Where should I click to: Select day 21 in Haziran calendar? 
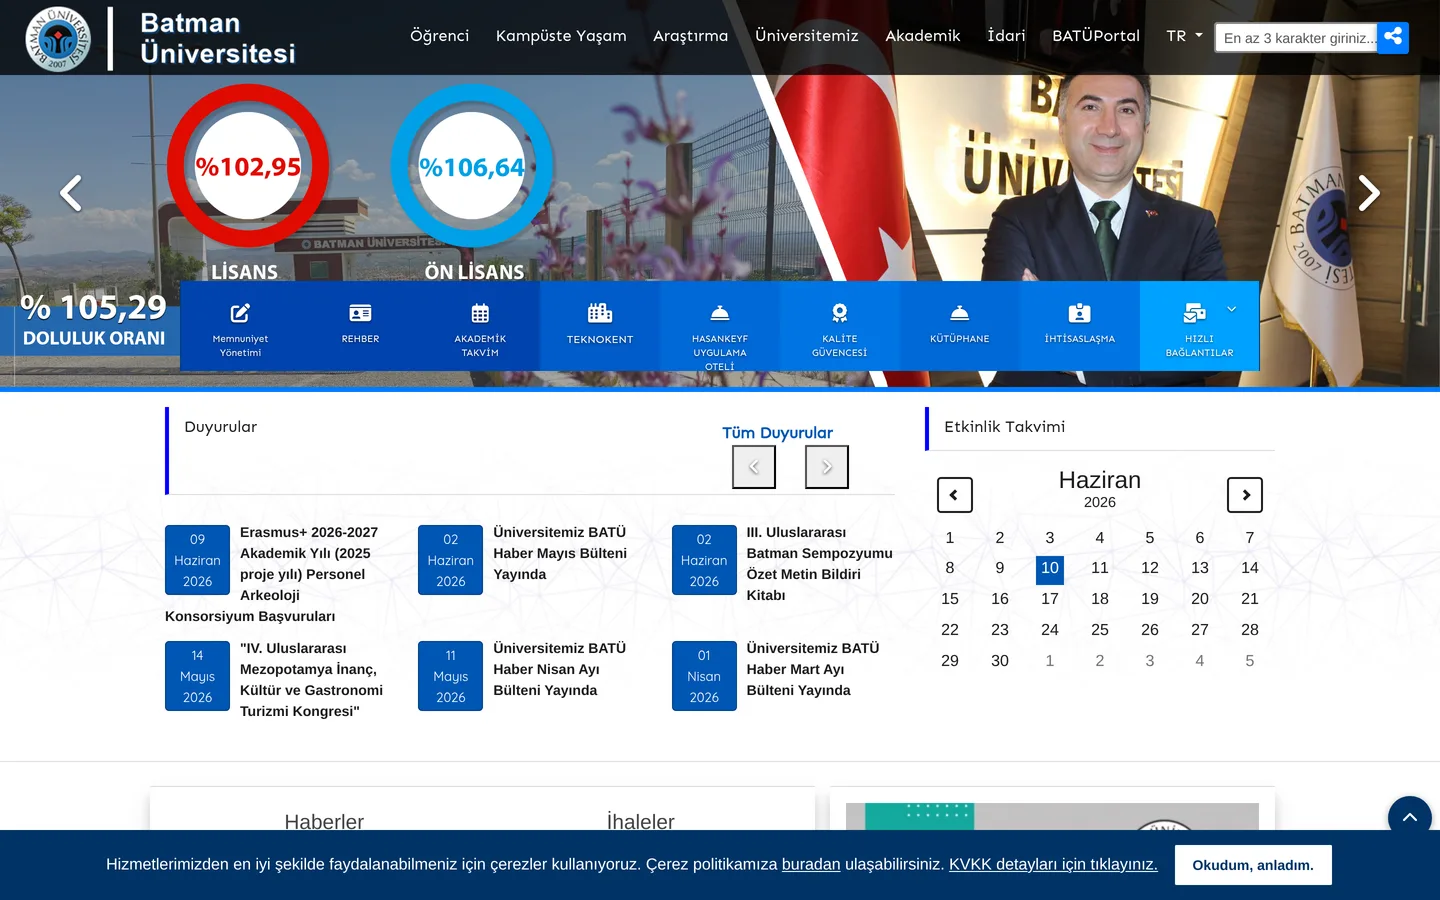1250,599
